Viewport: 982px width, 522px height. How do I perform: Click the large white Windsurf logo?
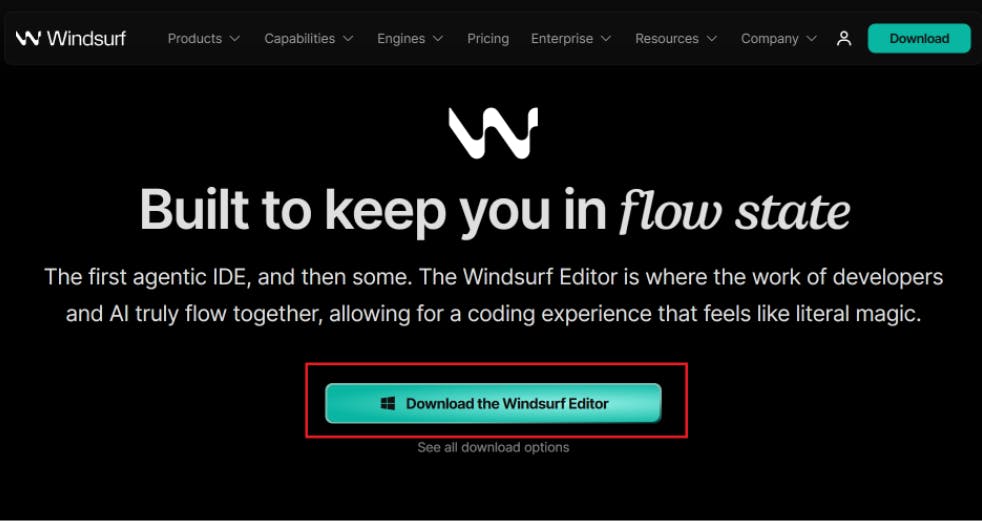(493, 133)
